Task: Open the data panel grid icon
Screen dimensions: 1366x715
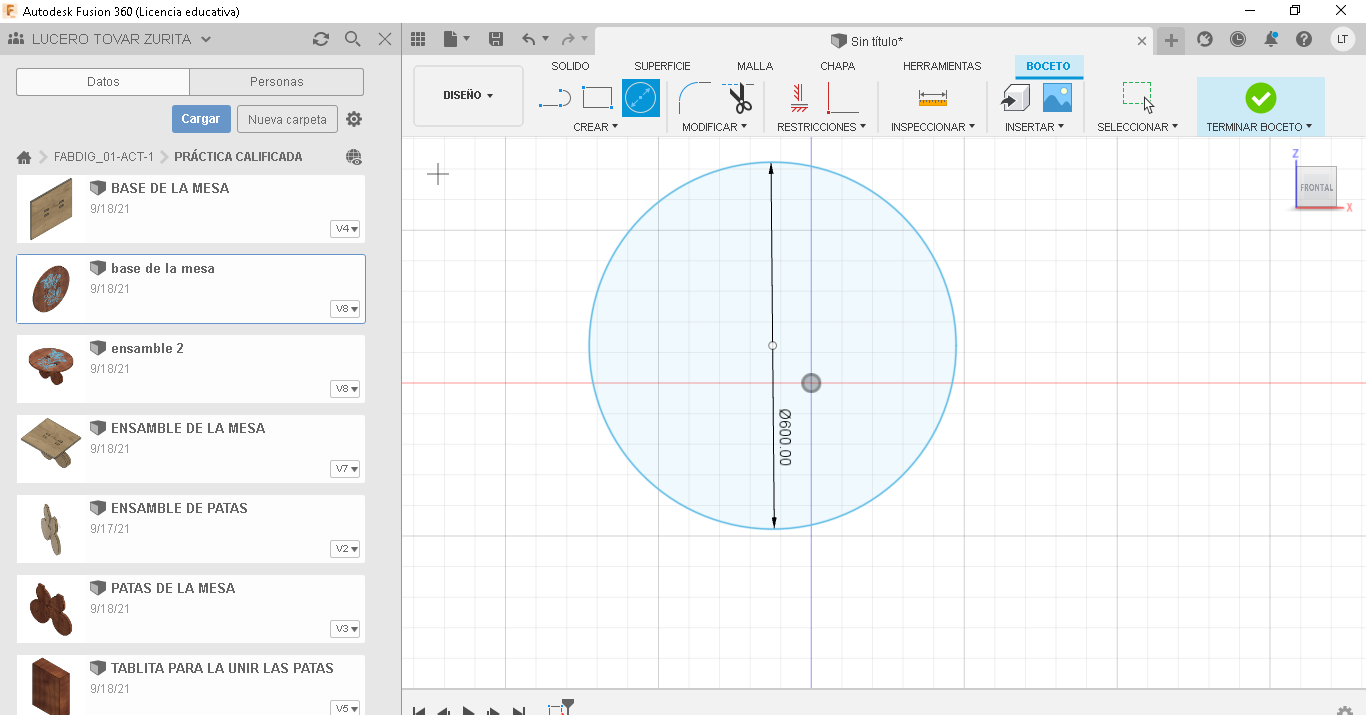Action: coord(418,39)
